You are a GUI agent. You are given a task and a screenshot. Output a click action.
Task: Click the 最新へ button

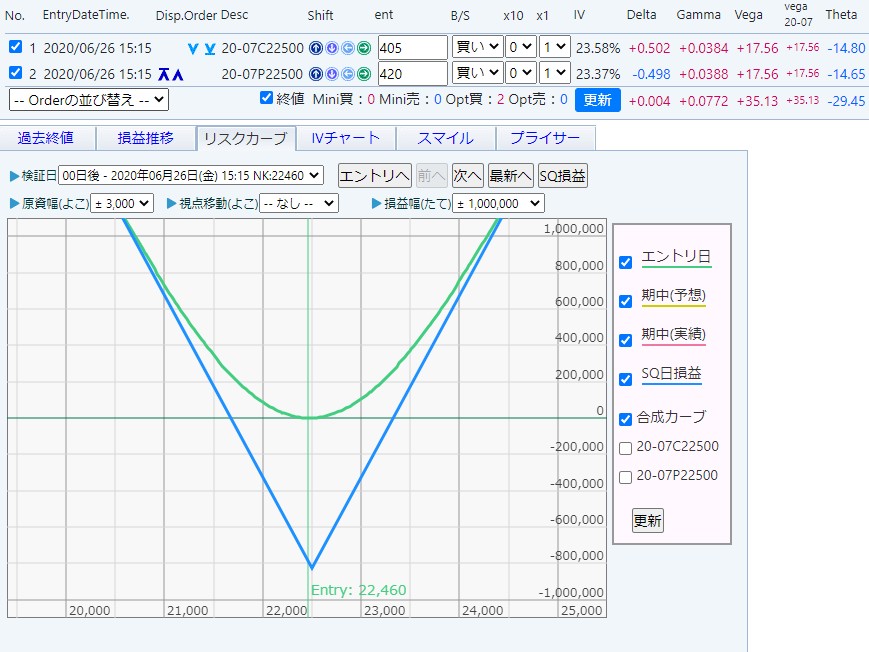[x=510, y=176]
